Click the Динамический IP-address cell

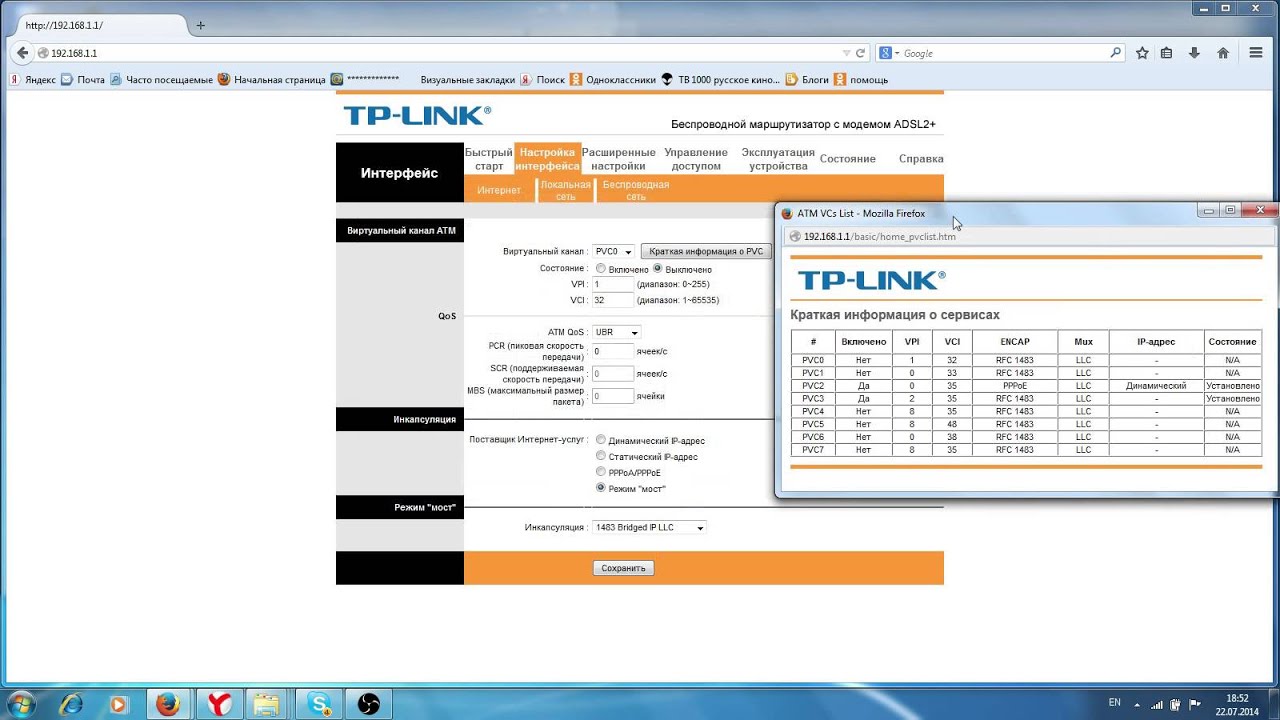pyautogui.click(x=1156, y=385)
